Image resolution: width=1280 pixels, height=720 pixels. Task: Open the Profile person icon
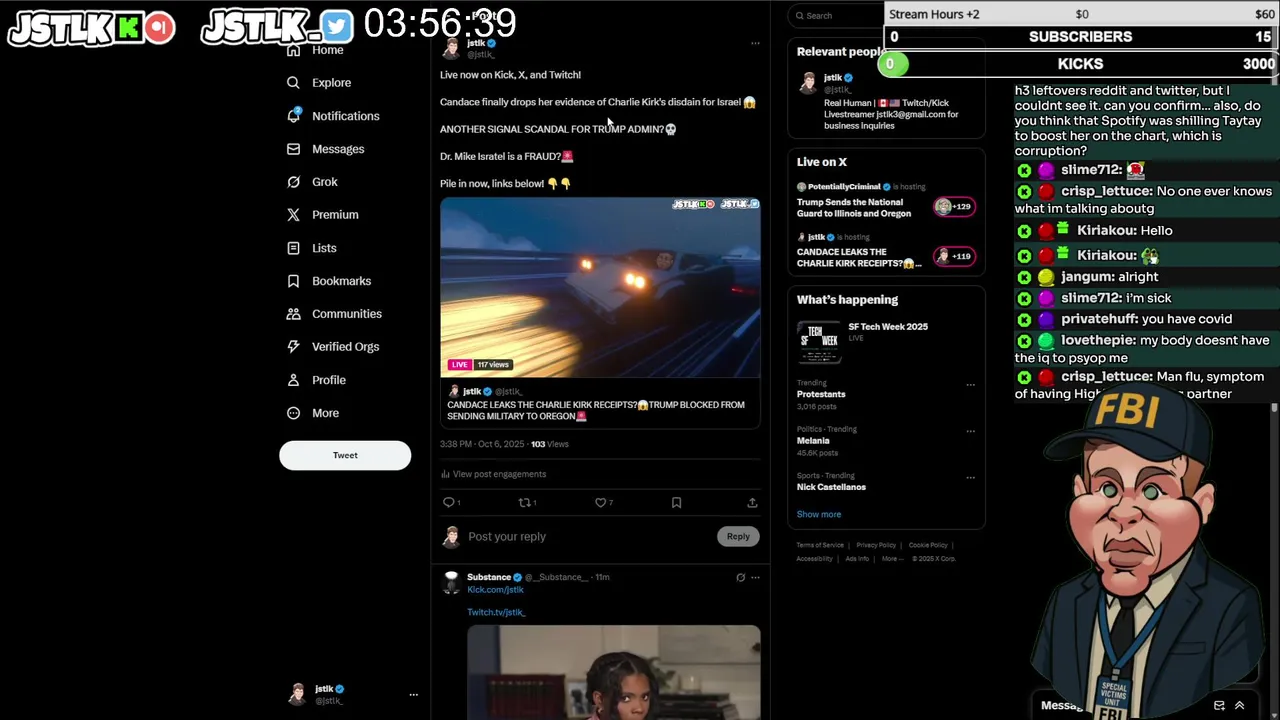click(x=293, y=380)
